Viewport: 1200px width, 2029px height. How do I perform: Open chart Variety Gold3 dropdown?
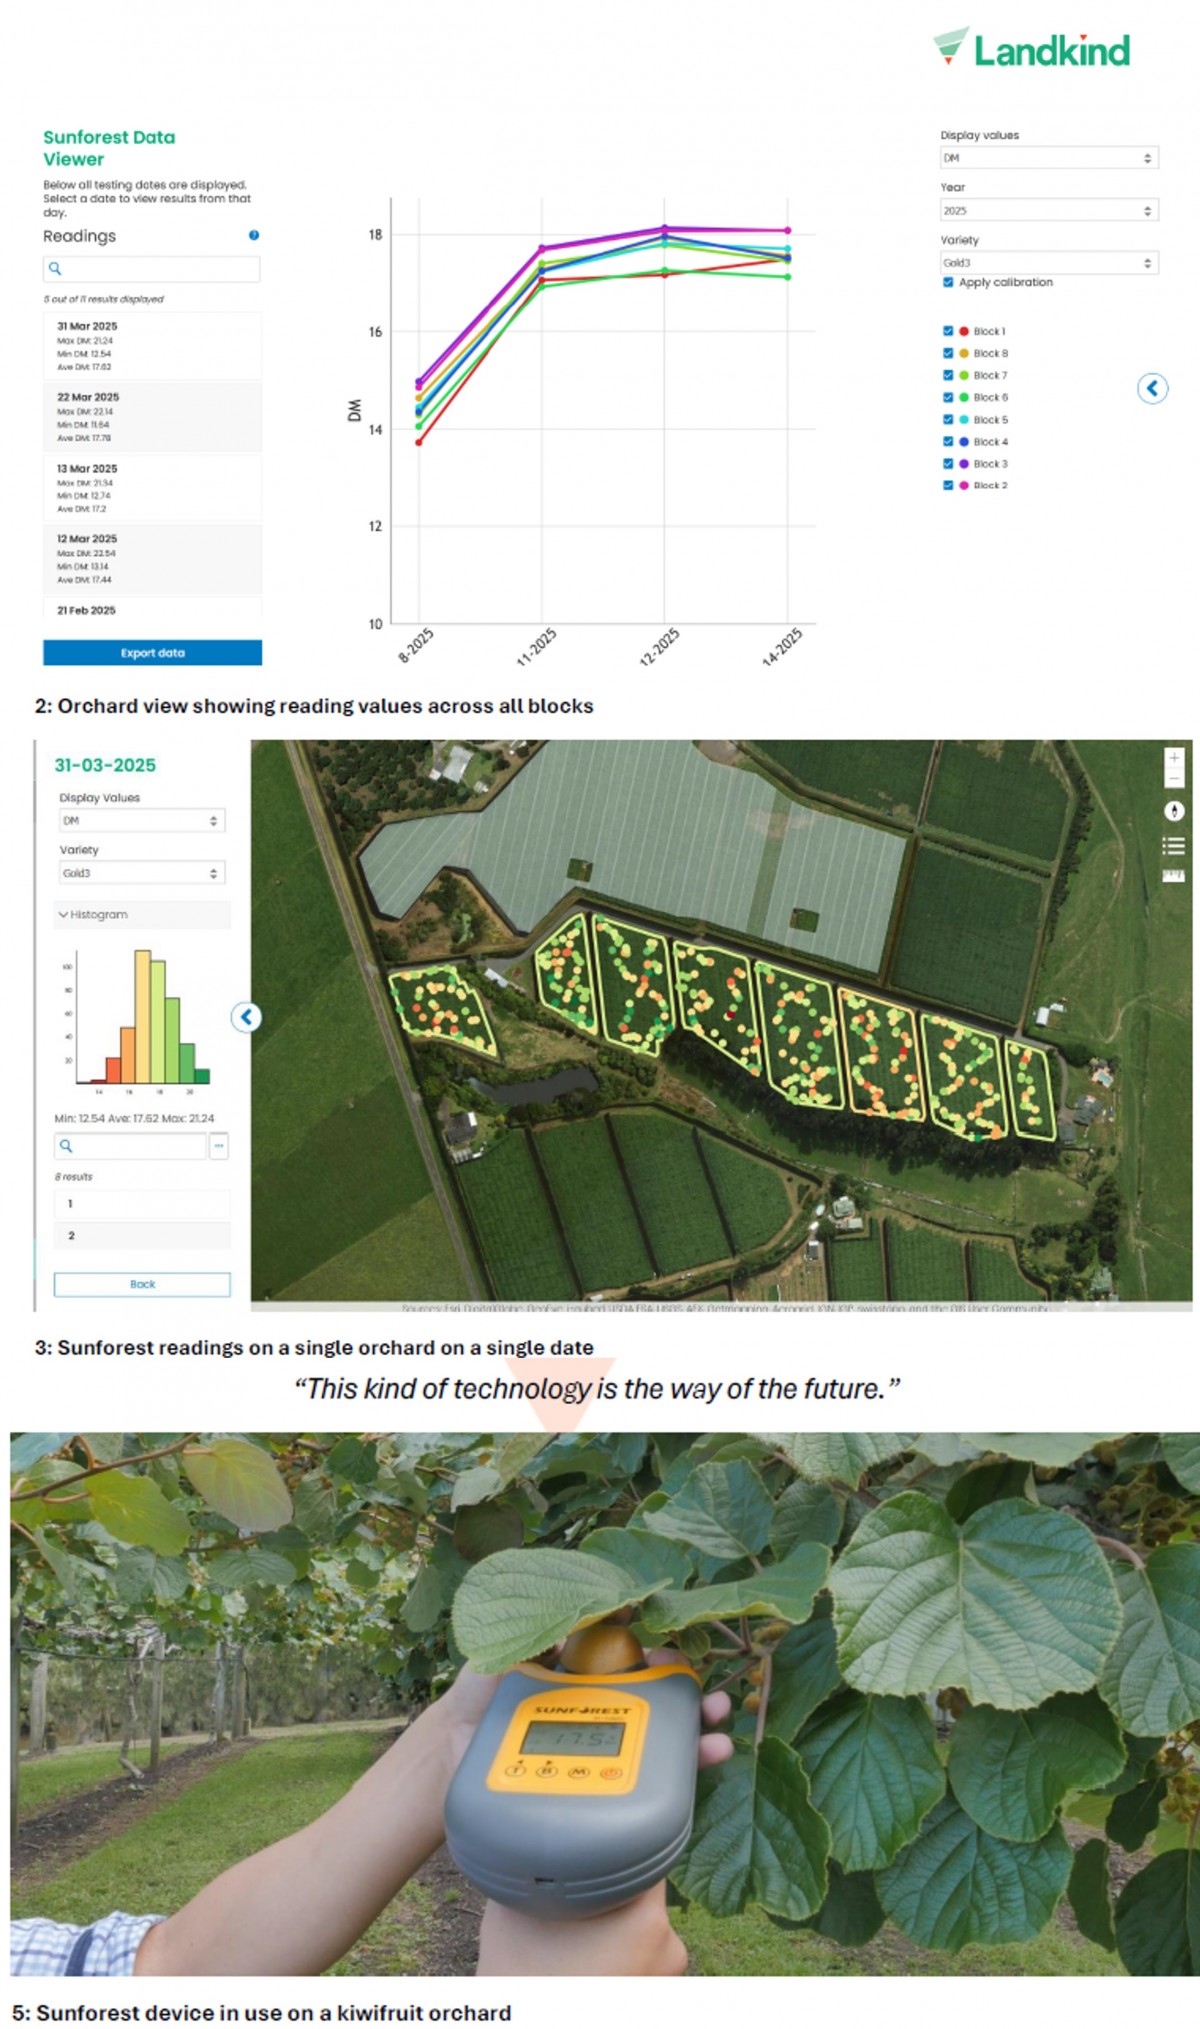coord(1049,262)
